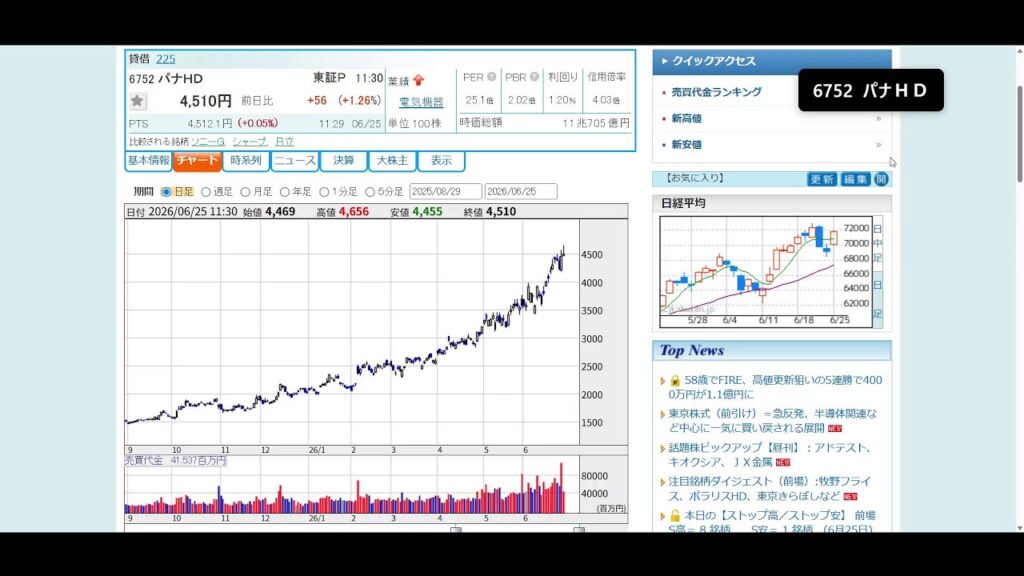Open the チャート tab
This screenshot has height=576, width=1024.
[197, 161]
